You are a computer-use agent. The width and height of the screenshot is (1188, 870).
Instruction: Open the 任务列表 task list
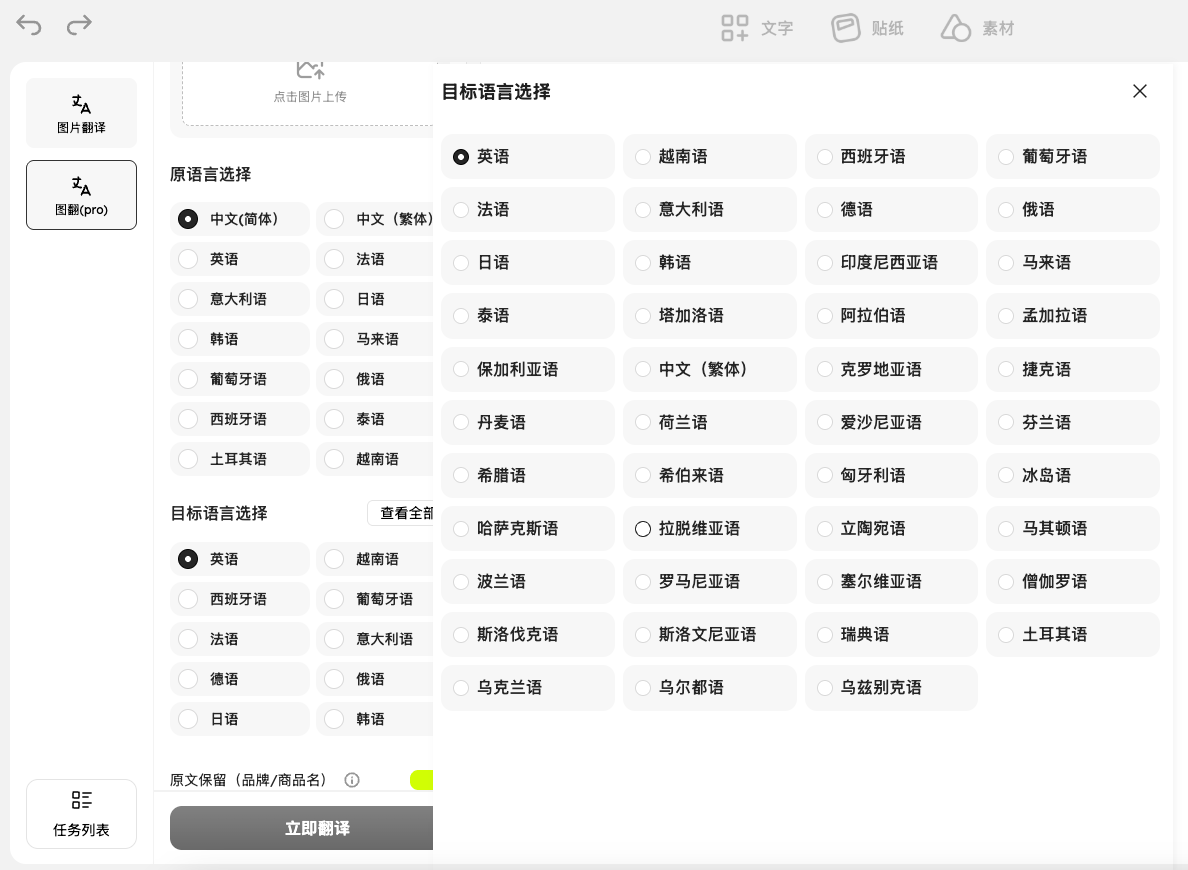pos(81,814)
